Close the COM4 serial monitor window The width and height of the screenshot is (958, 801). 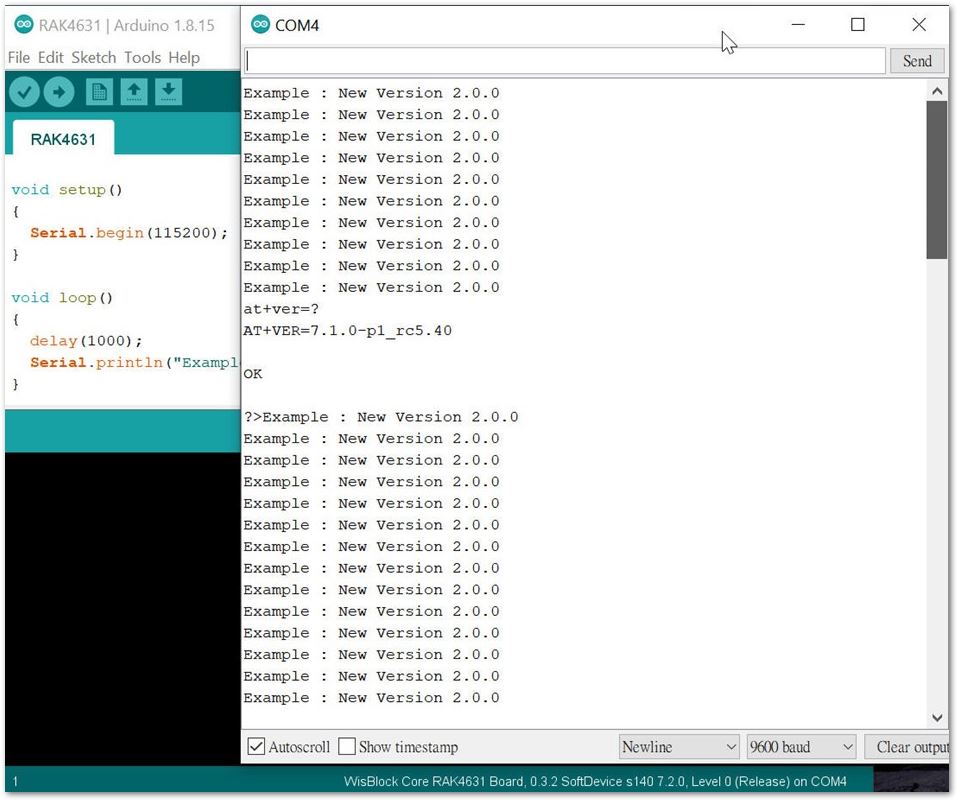[919, 24]
